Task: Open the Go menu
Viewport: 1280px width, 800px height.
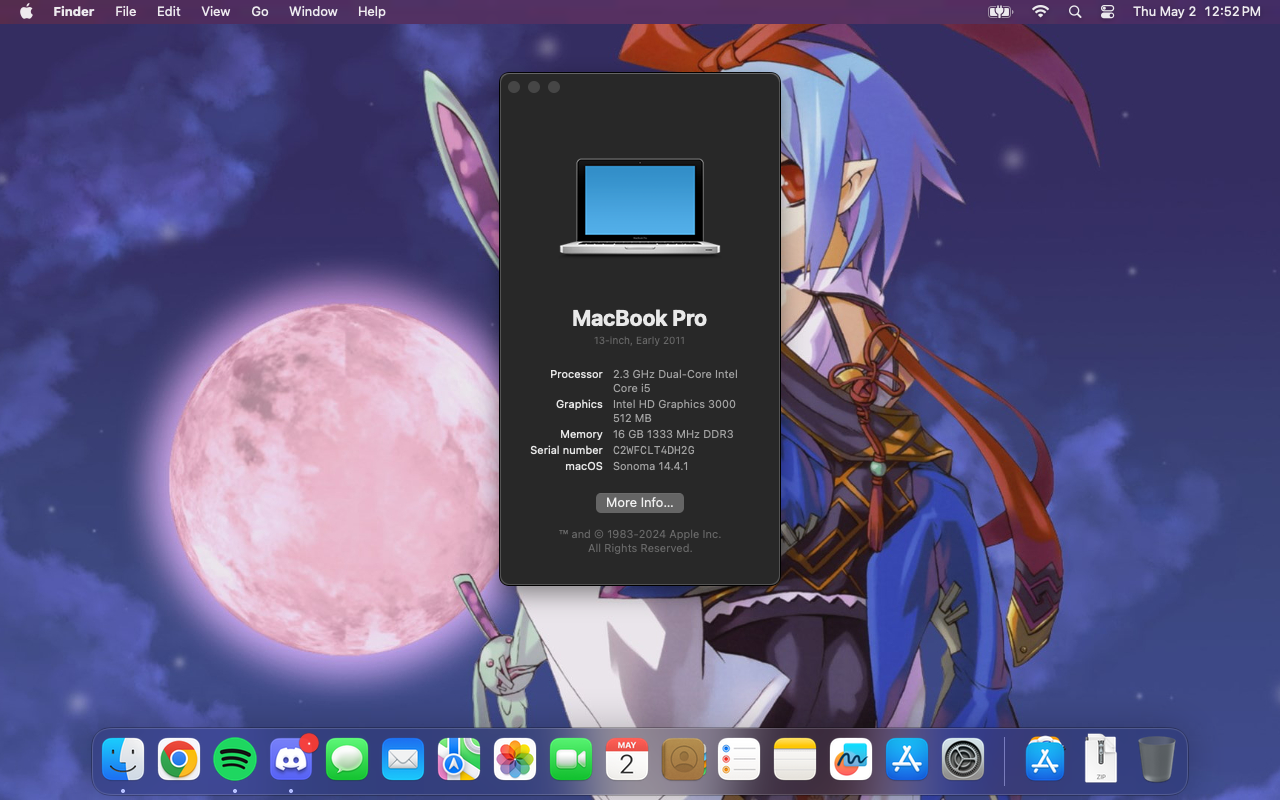Action: [x=260, y=12]
